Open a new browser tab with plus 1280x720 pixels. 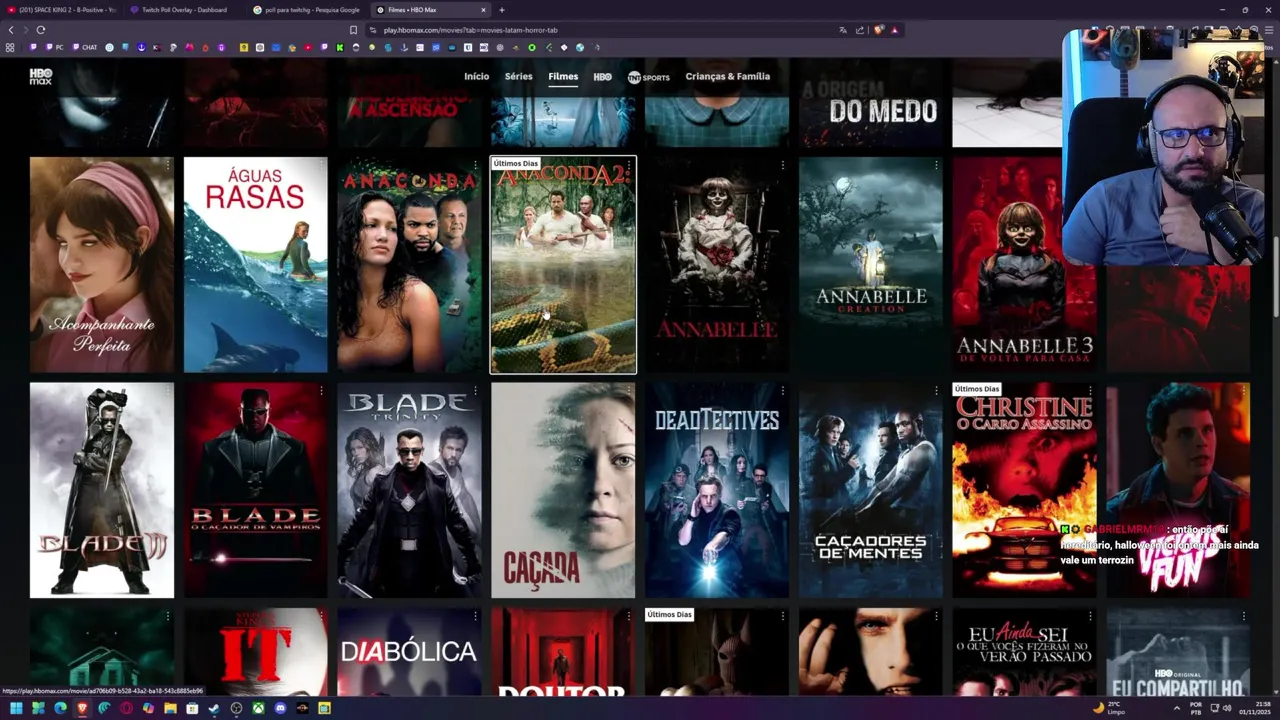point(502,10)
